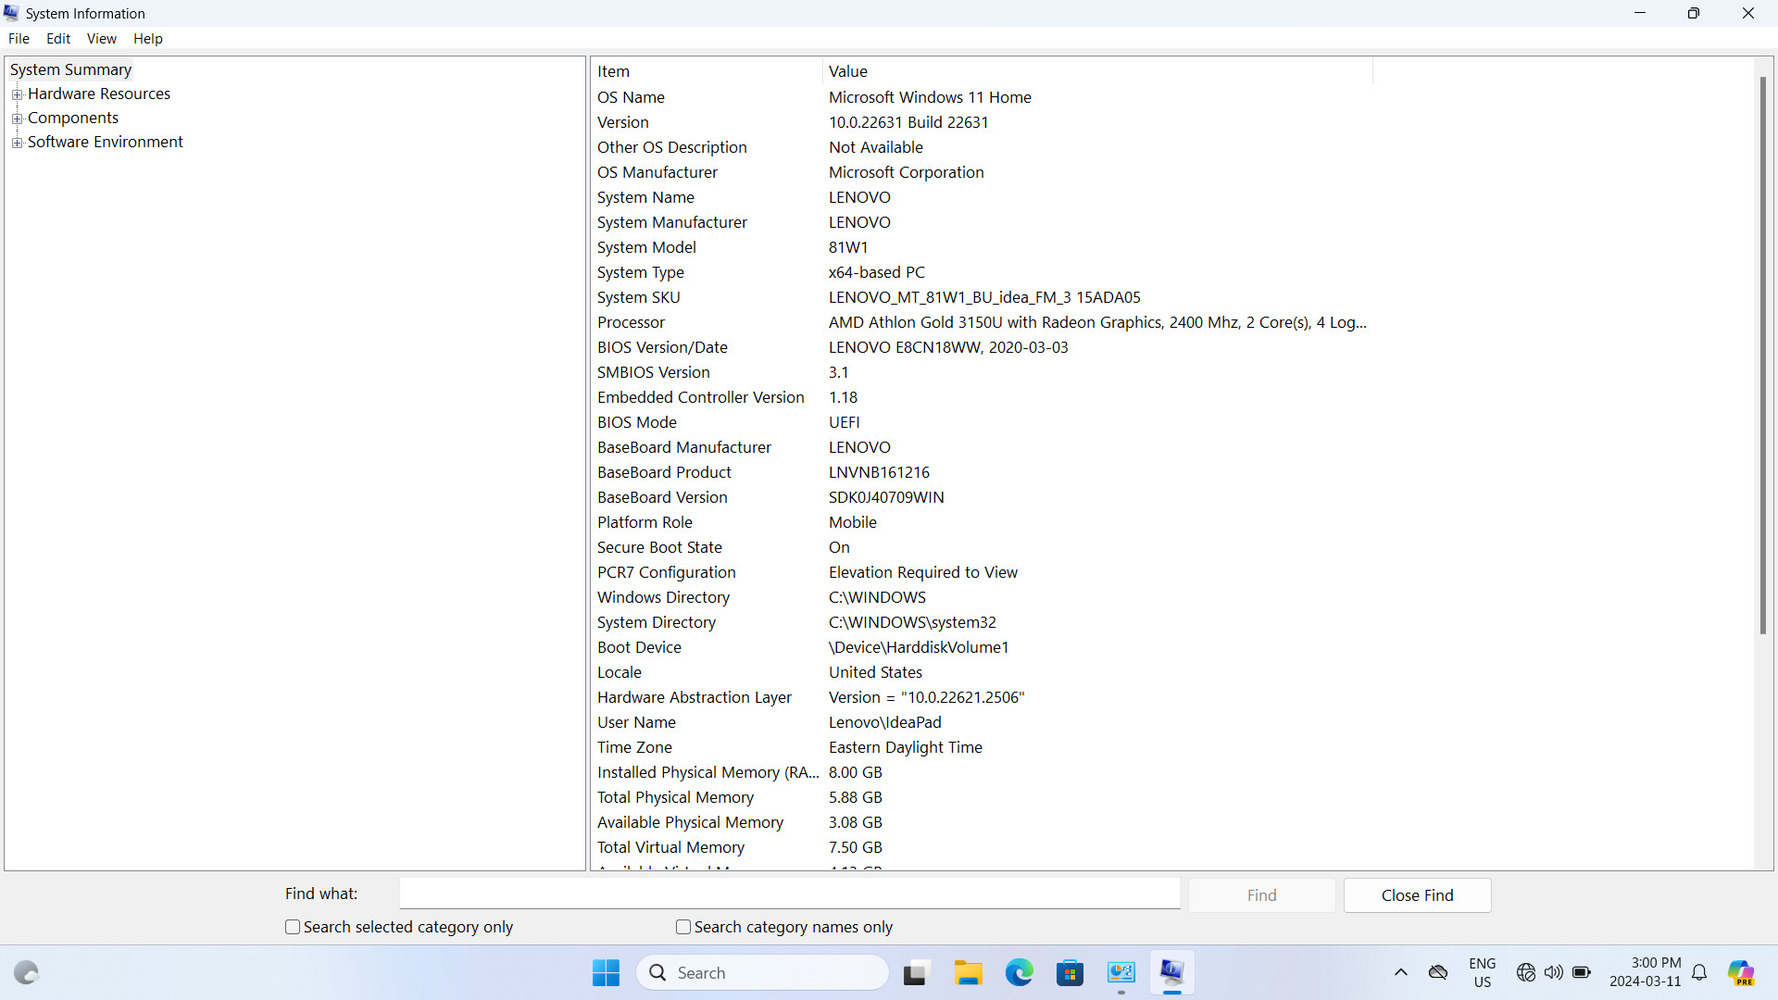Select the Hardware Resources category label
Screen dimensions: 1778x1000
(99, 94)
